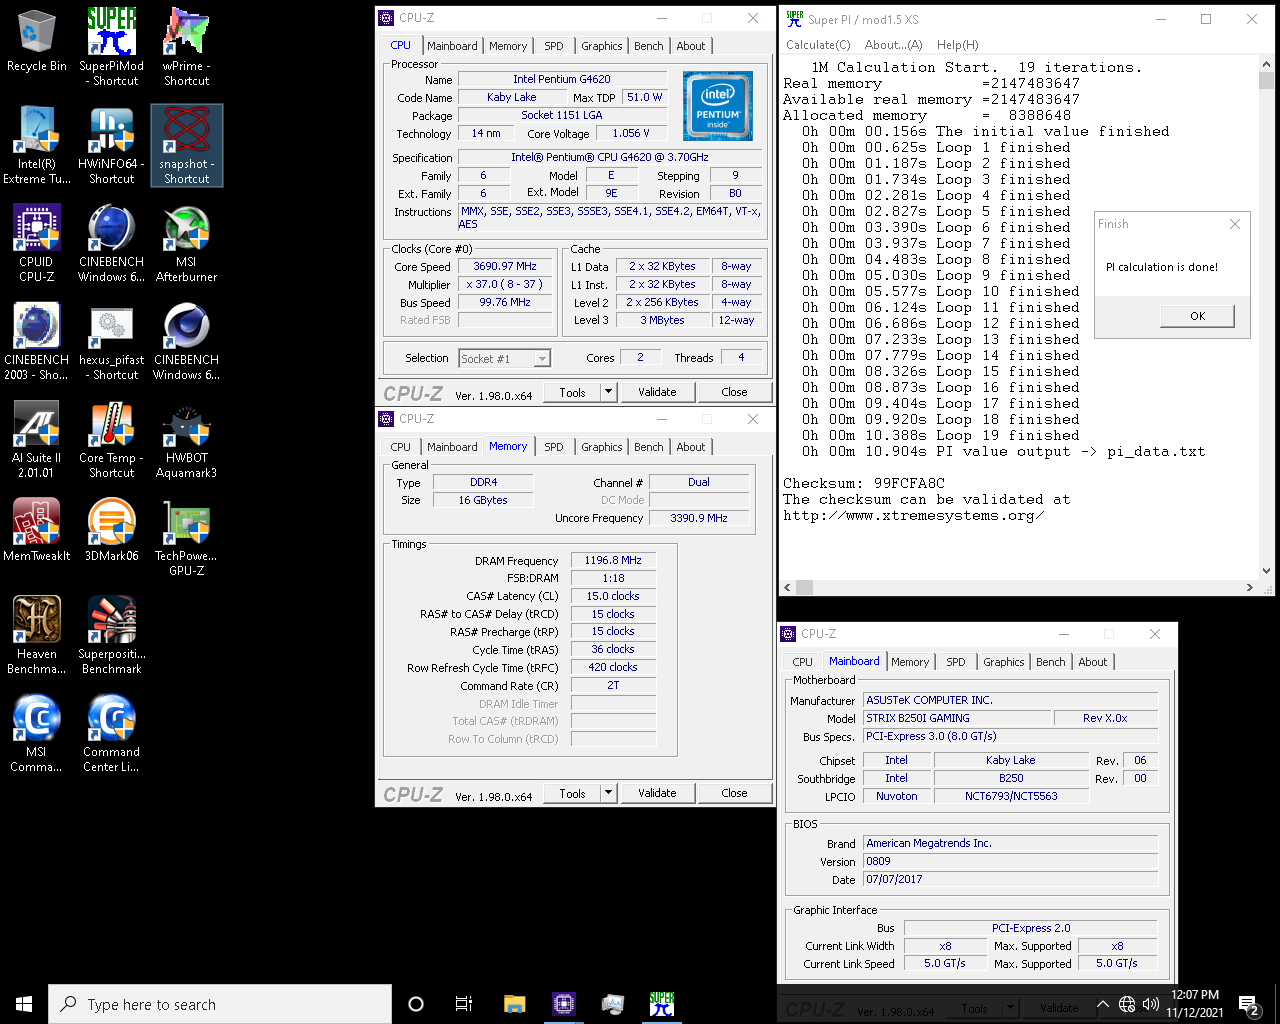Image resolution: width=1280 pixels, height=1024 pixels.
Task: Click Type here to search box
Action: click(220, 1004)
